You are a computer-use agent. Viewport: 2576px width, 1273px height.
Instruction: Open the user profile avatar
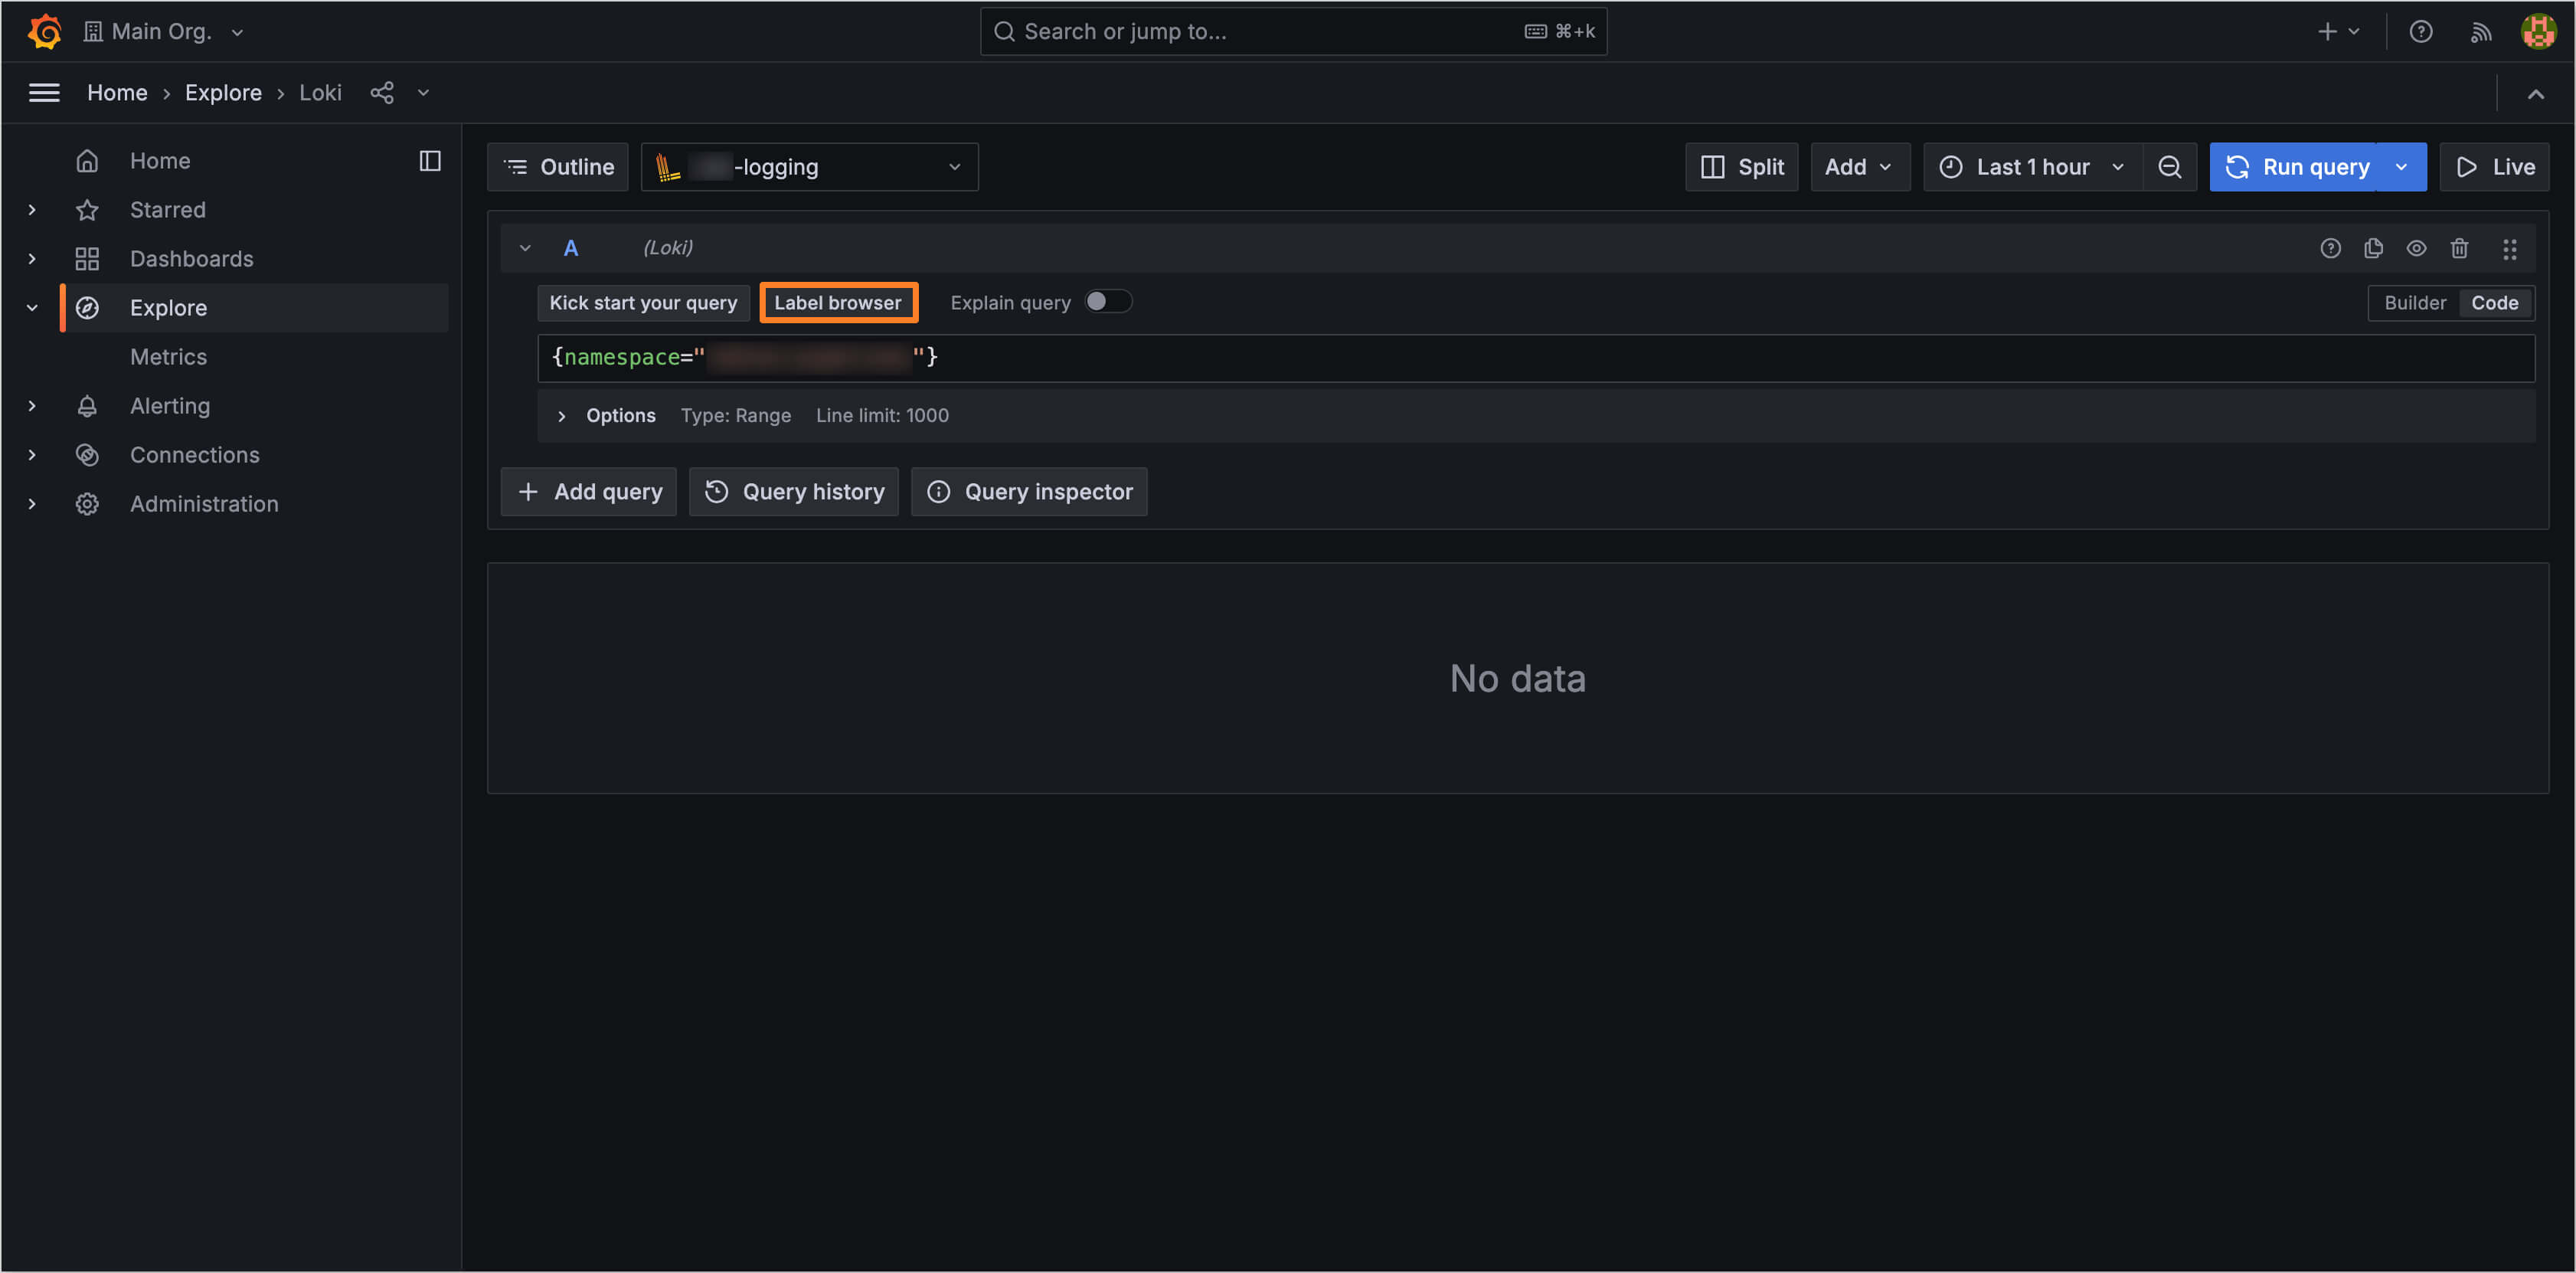[2538, 31]
